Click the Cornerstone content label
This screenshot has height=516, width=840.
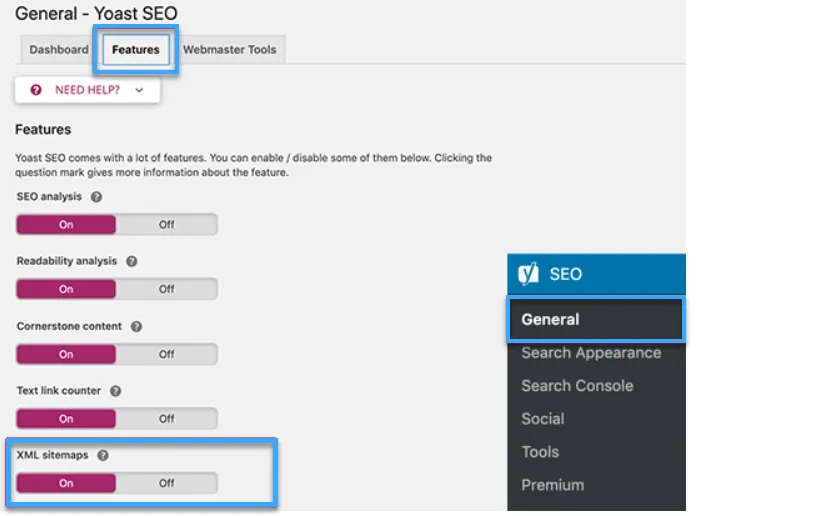tap(69, 326)
